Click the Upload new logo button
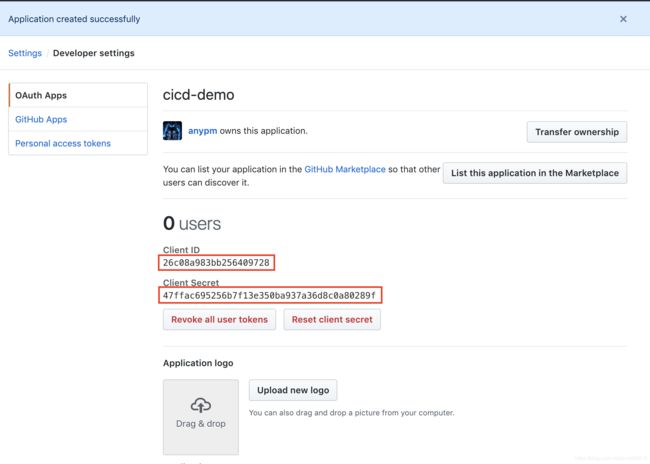This screenshot has width=650, height=464. pyautogui.click(x=293, y=390)
